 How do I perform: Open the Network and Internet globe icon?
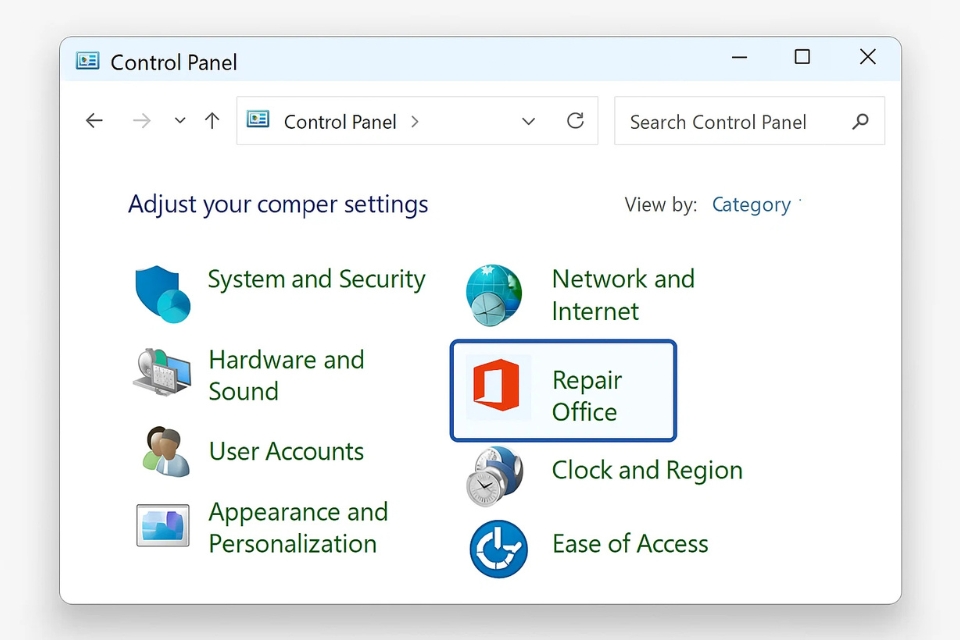tap(494, 295)
